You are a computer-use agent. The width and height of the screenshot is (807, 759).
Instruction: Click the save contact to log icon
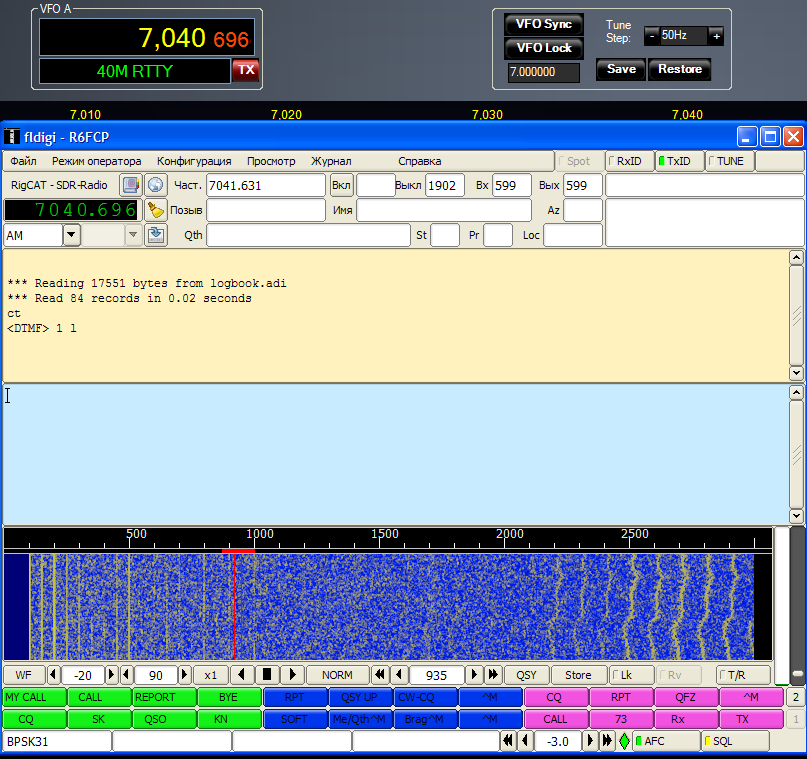pos(155,235)
